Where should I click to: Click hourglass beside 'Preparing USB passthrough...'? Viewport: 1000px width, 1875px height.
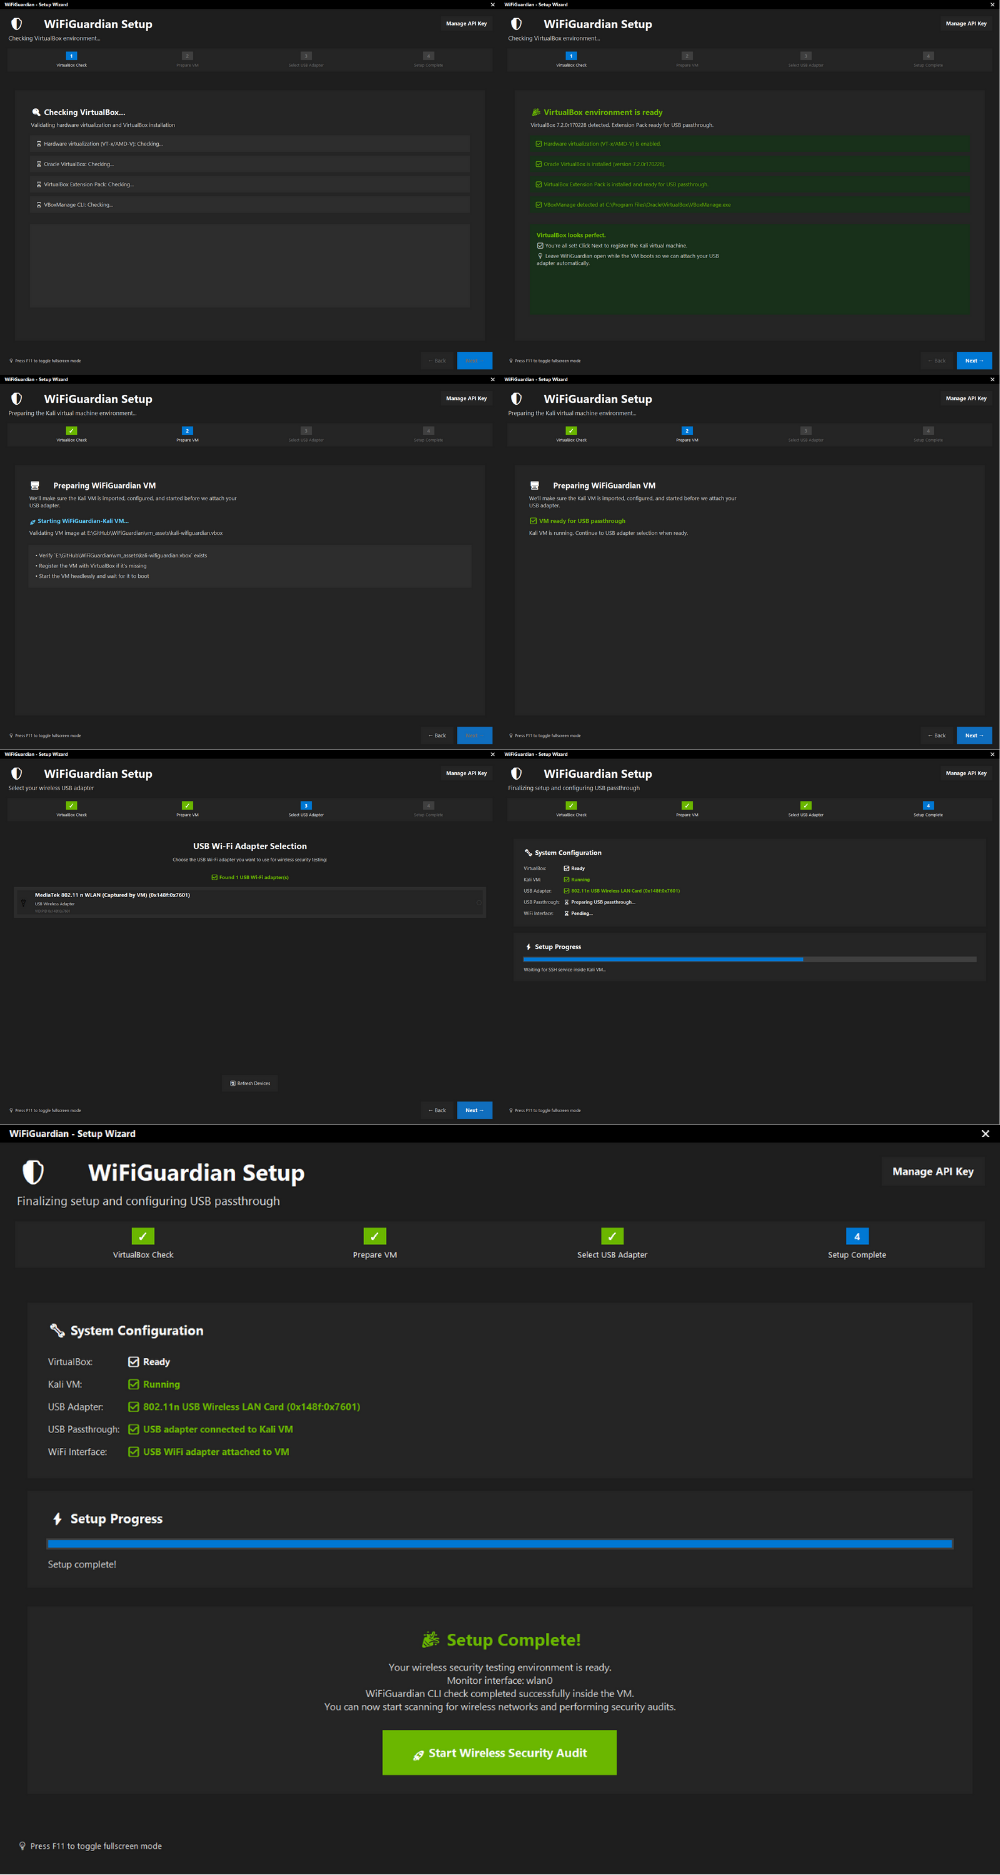pyautogui.click(x=567, y=902)
